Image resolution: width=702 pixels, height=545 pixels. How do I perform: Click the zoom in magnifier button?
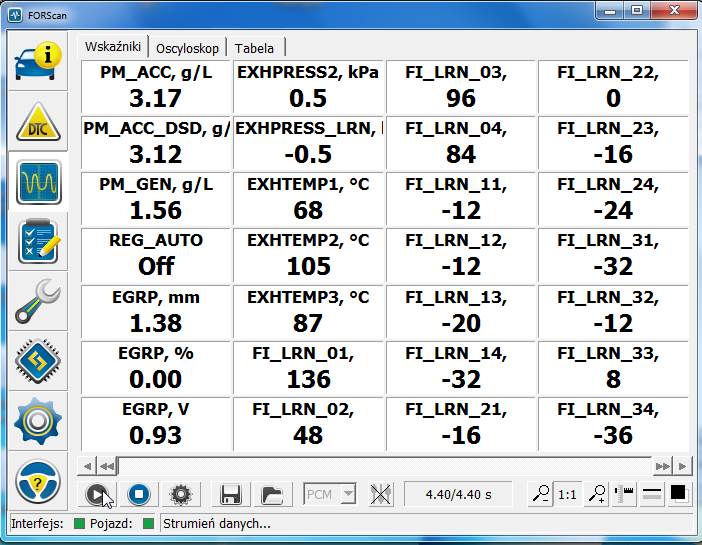[x=597, y=493]
